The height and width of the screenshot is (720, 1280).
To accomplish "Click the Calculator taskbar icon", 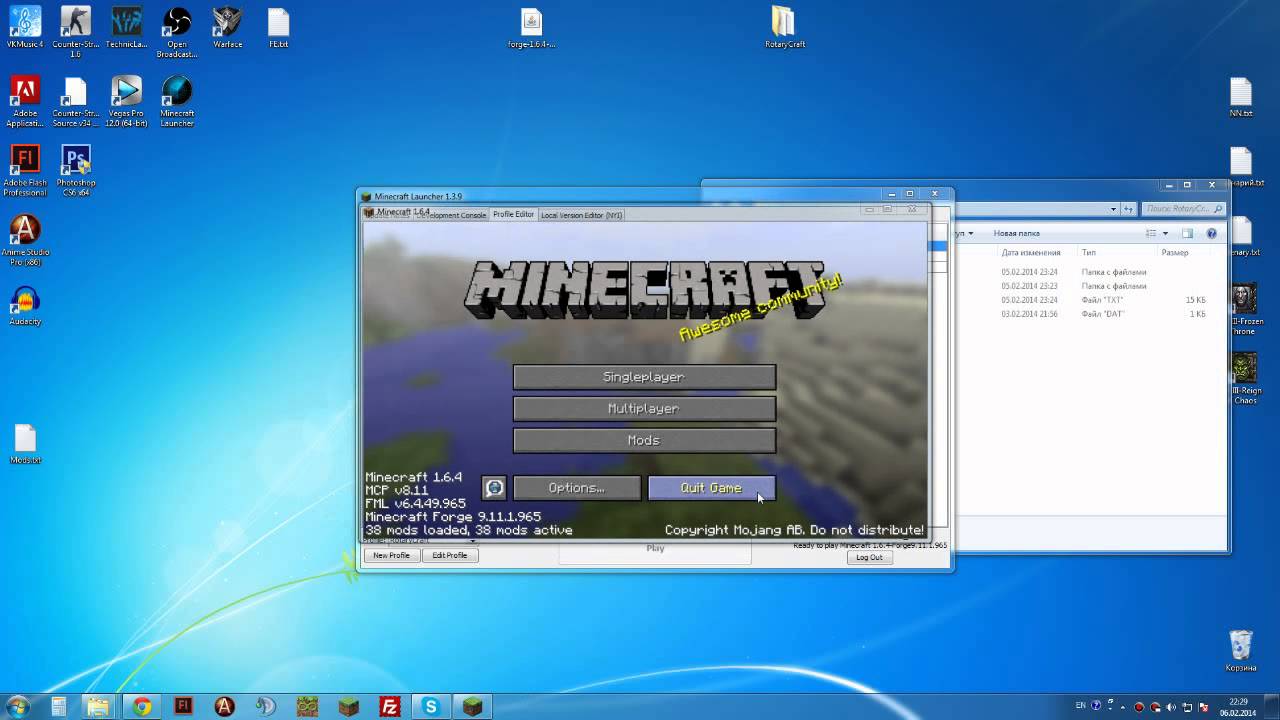I will pos(59,706).
